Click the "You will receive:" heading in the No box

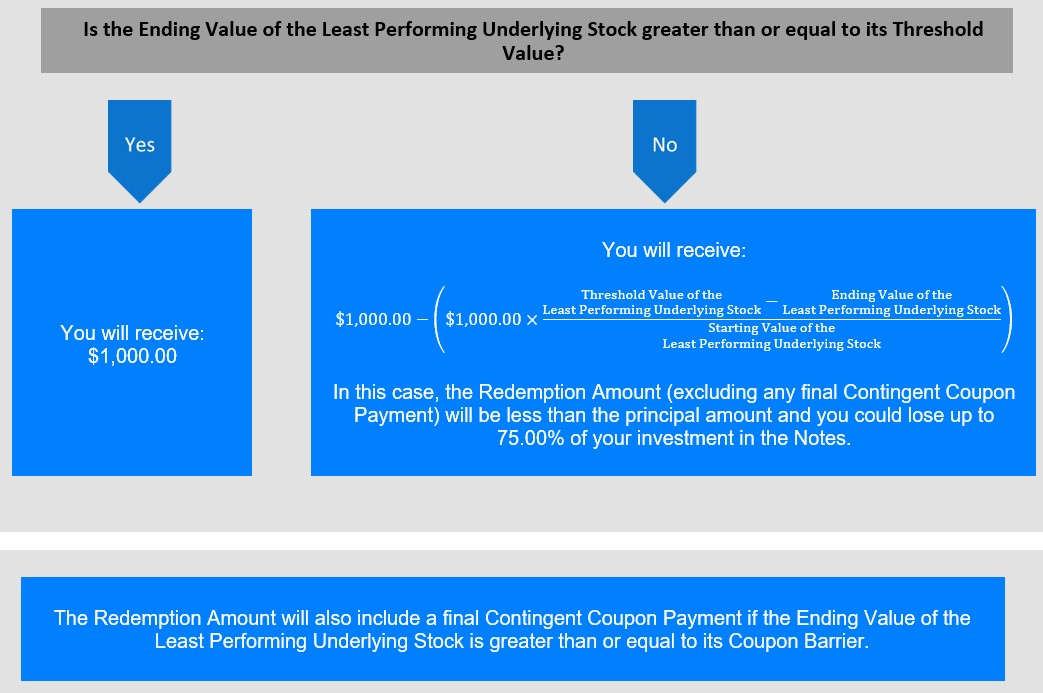click(674, 250)
